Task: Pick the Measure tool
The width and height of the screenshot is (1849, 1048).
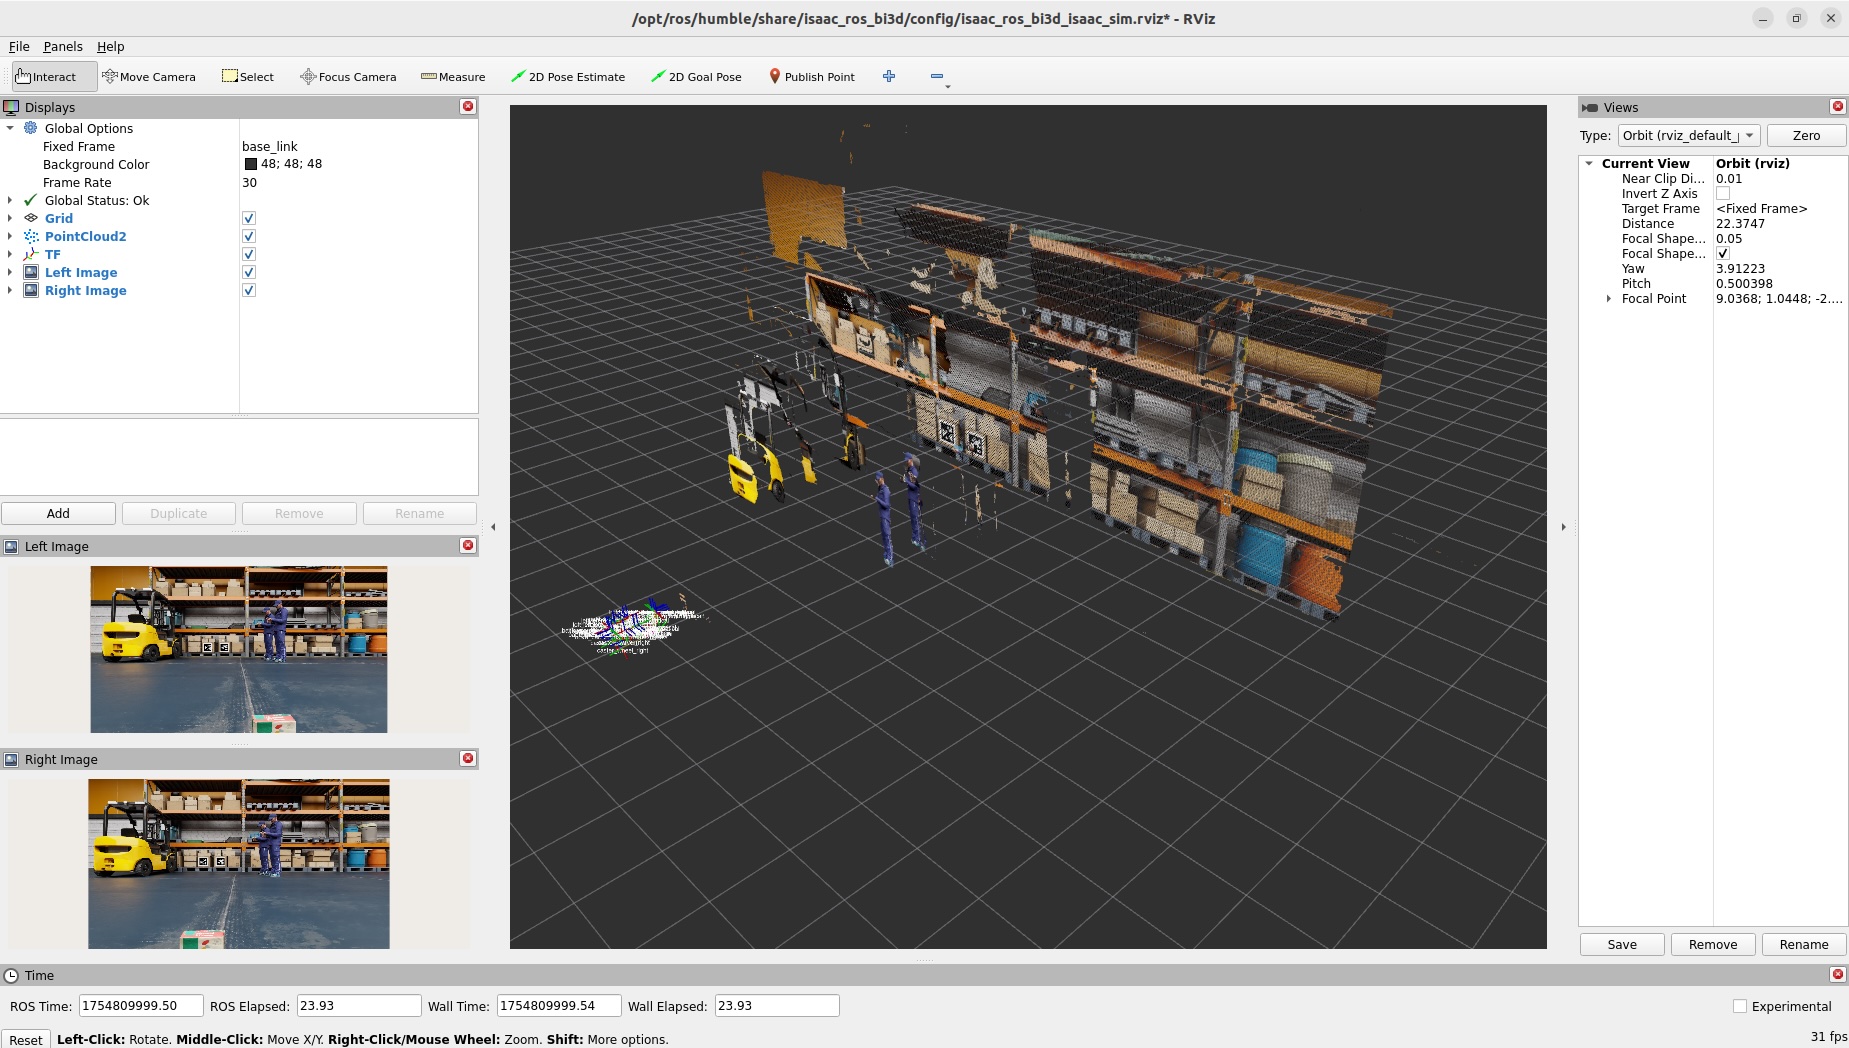Action: point(453,77)
